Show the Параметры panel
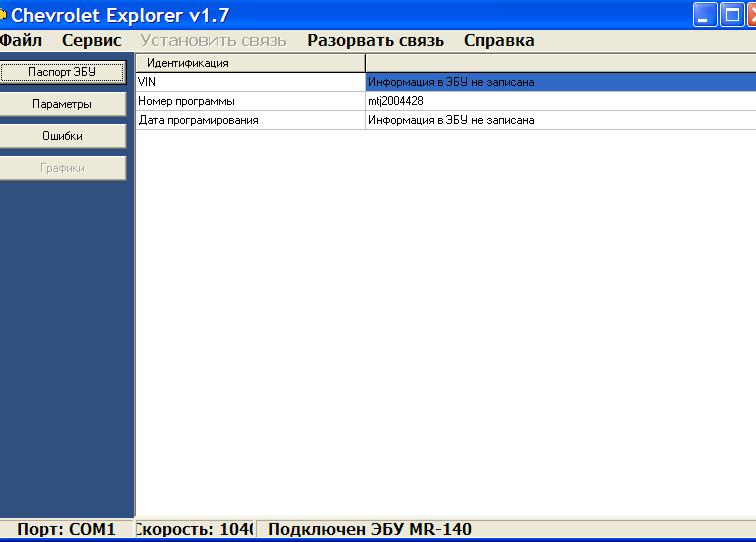Viewport: 756px width, 542px height. (x=62, y=104)
